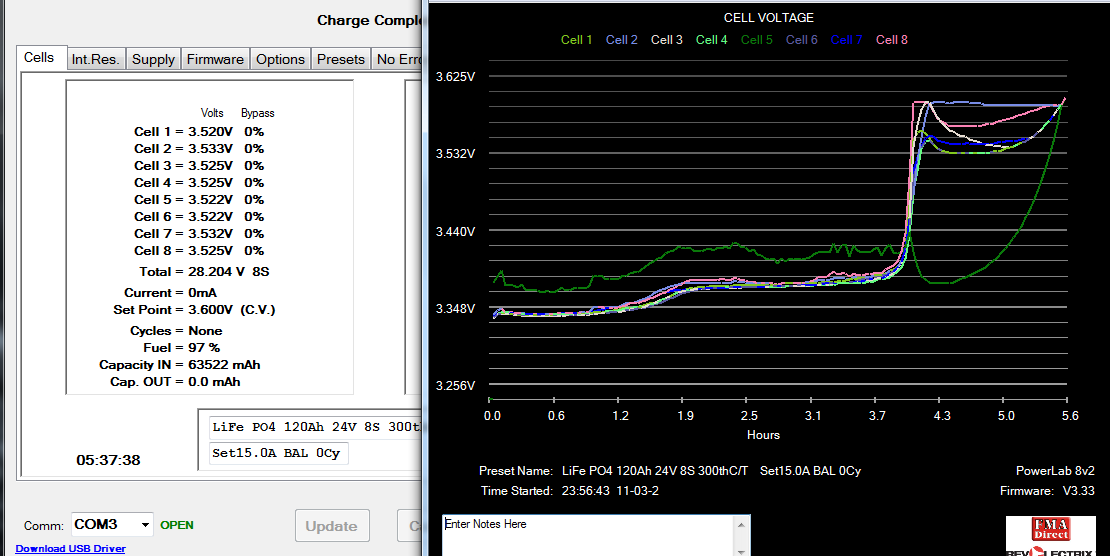This screenshot has width=1110, height=556.
Task: Click the Cell 5 legend entry
Action: 756,40
